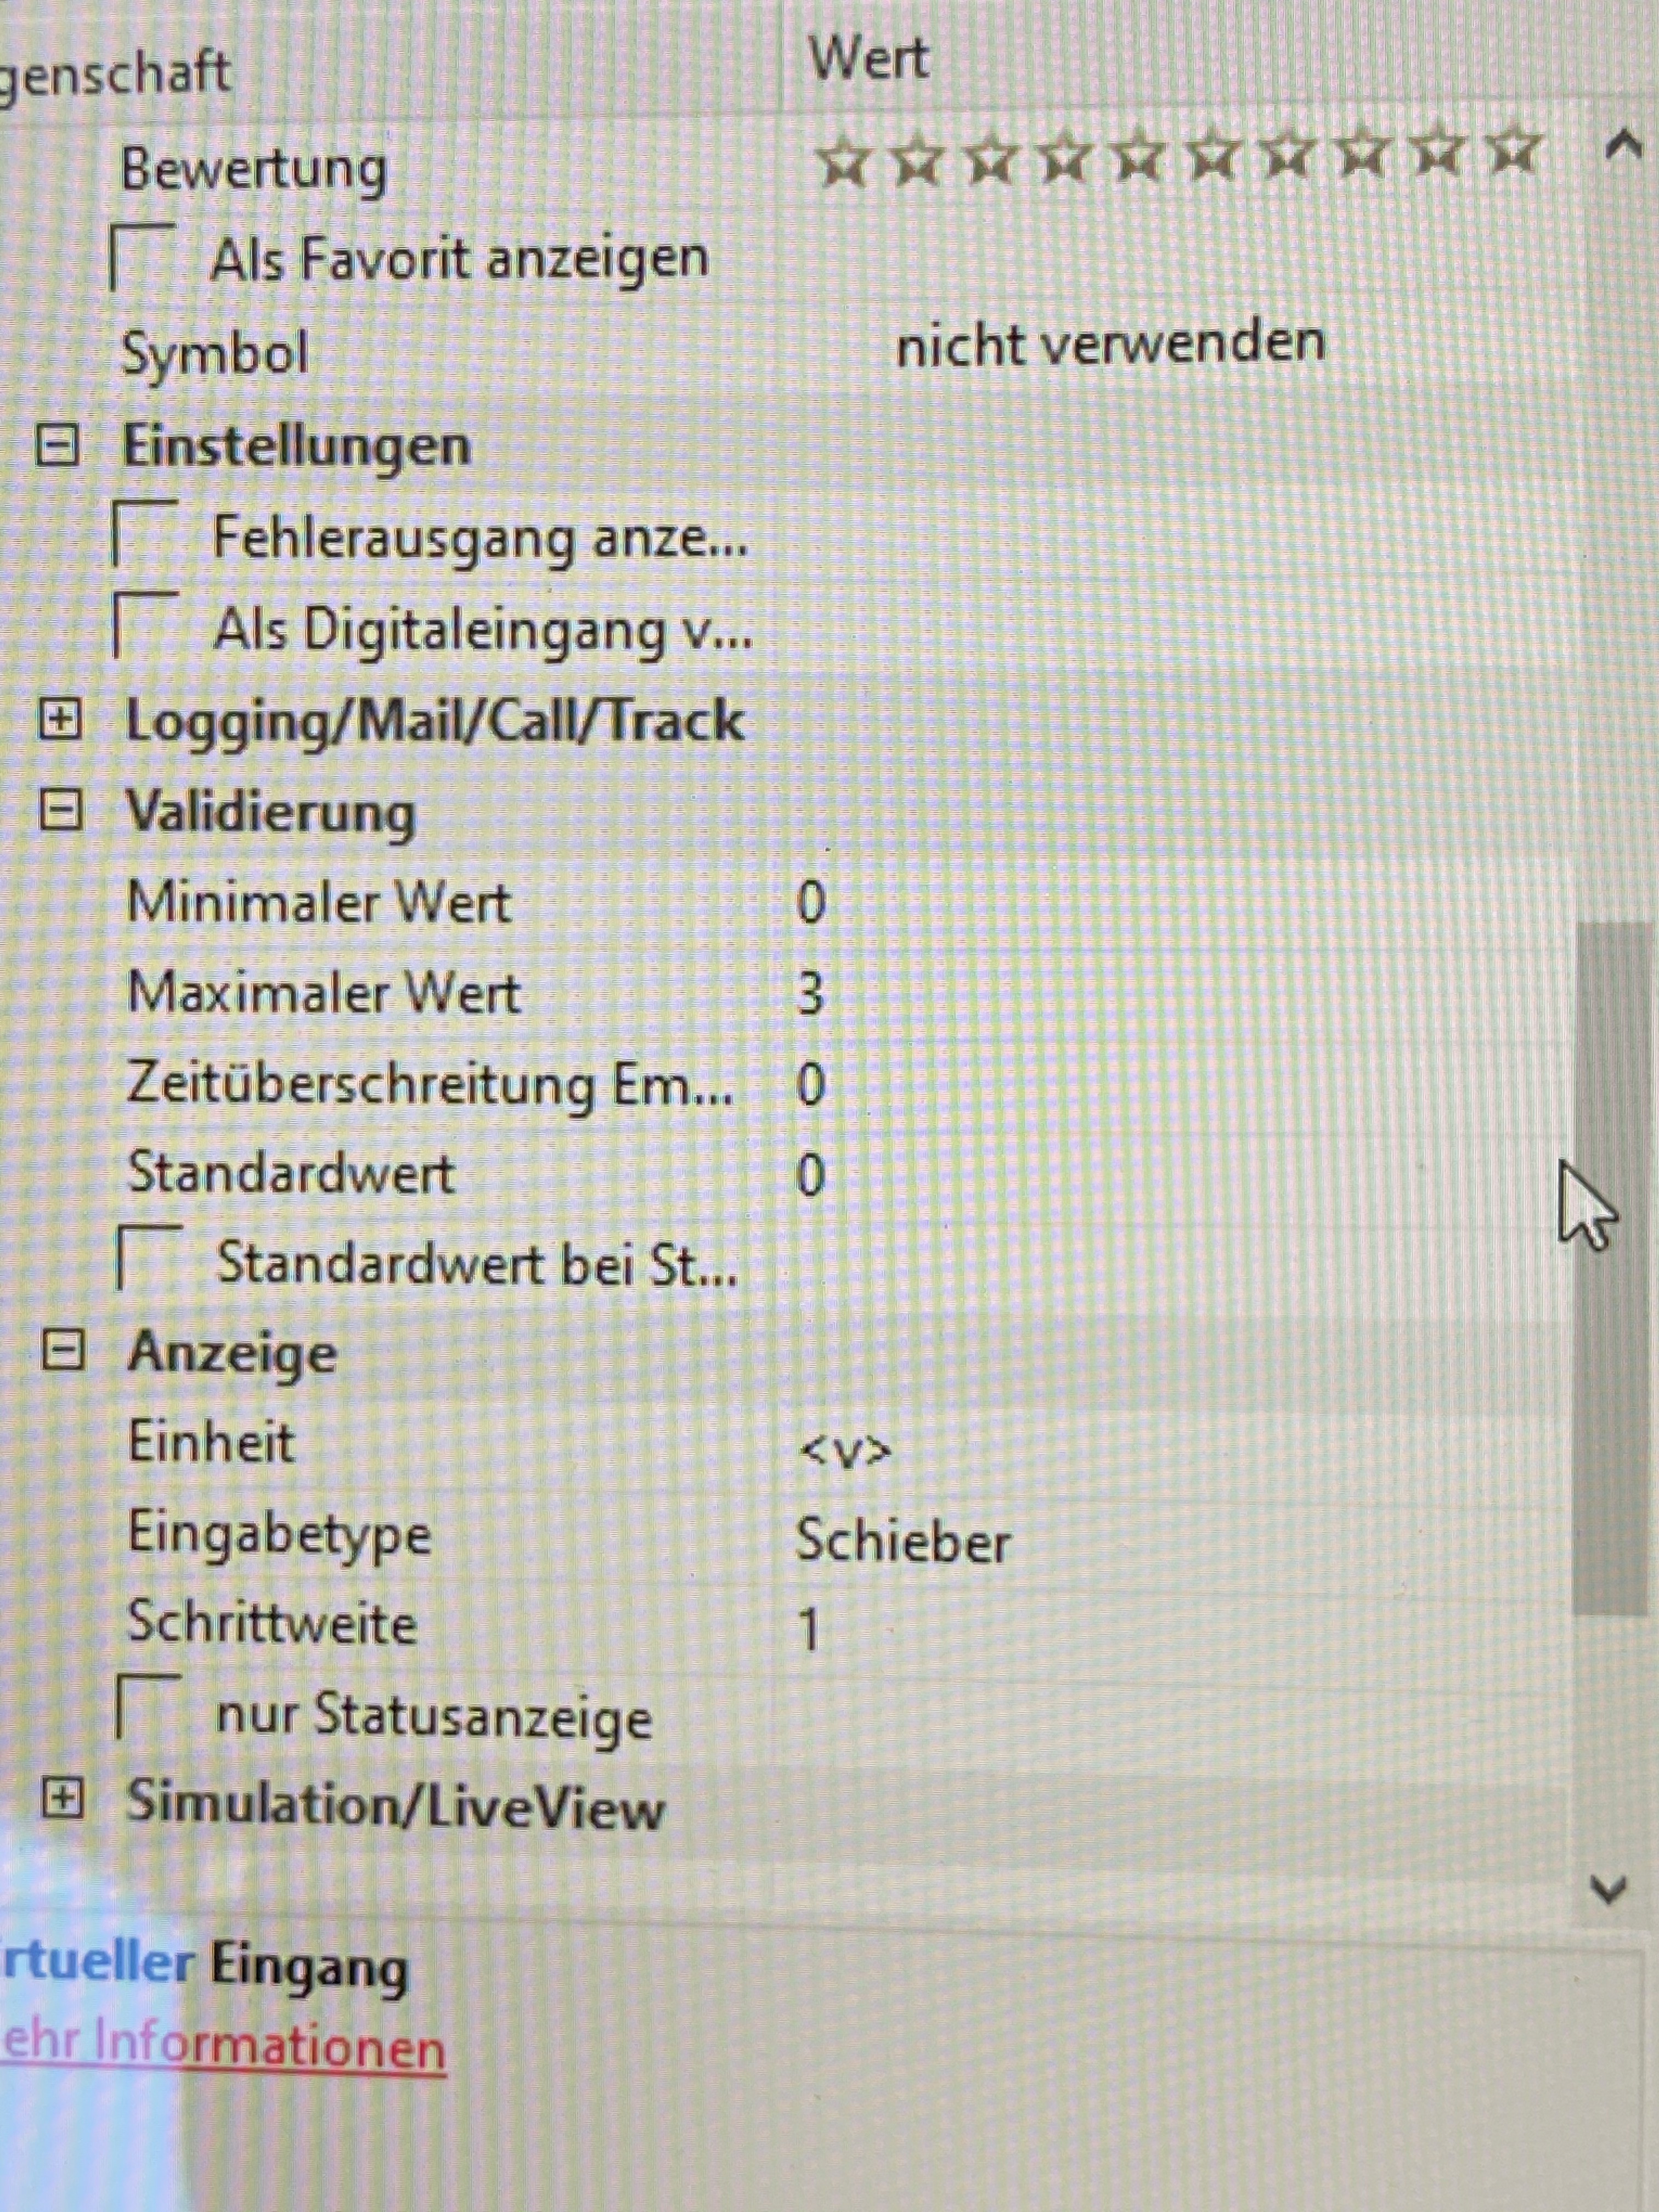Collapse the Anzeige section
The image size is (1659, 2212).
63,1353
